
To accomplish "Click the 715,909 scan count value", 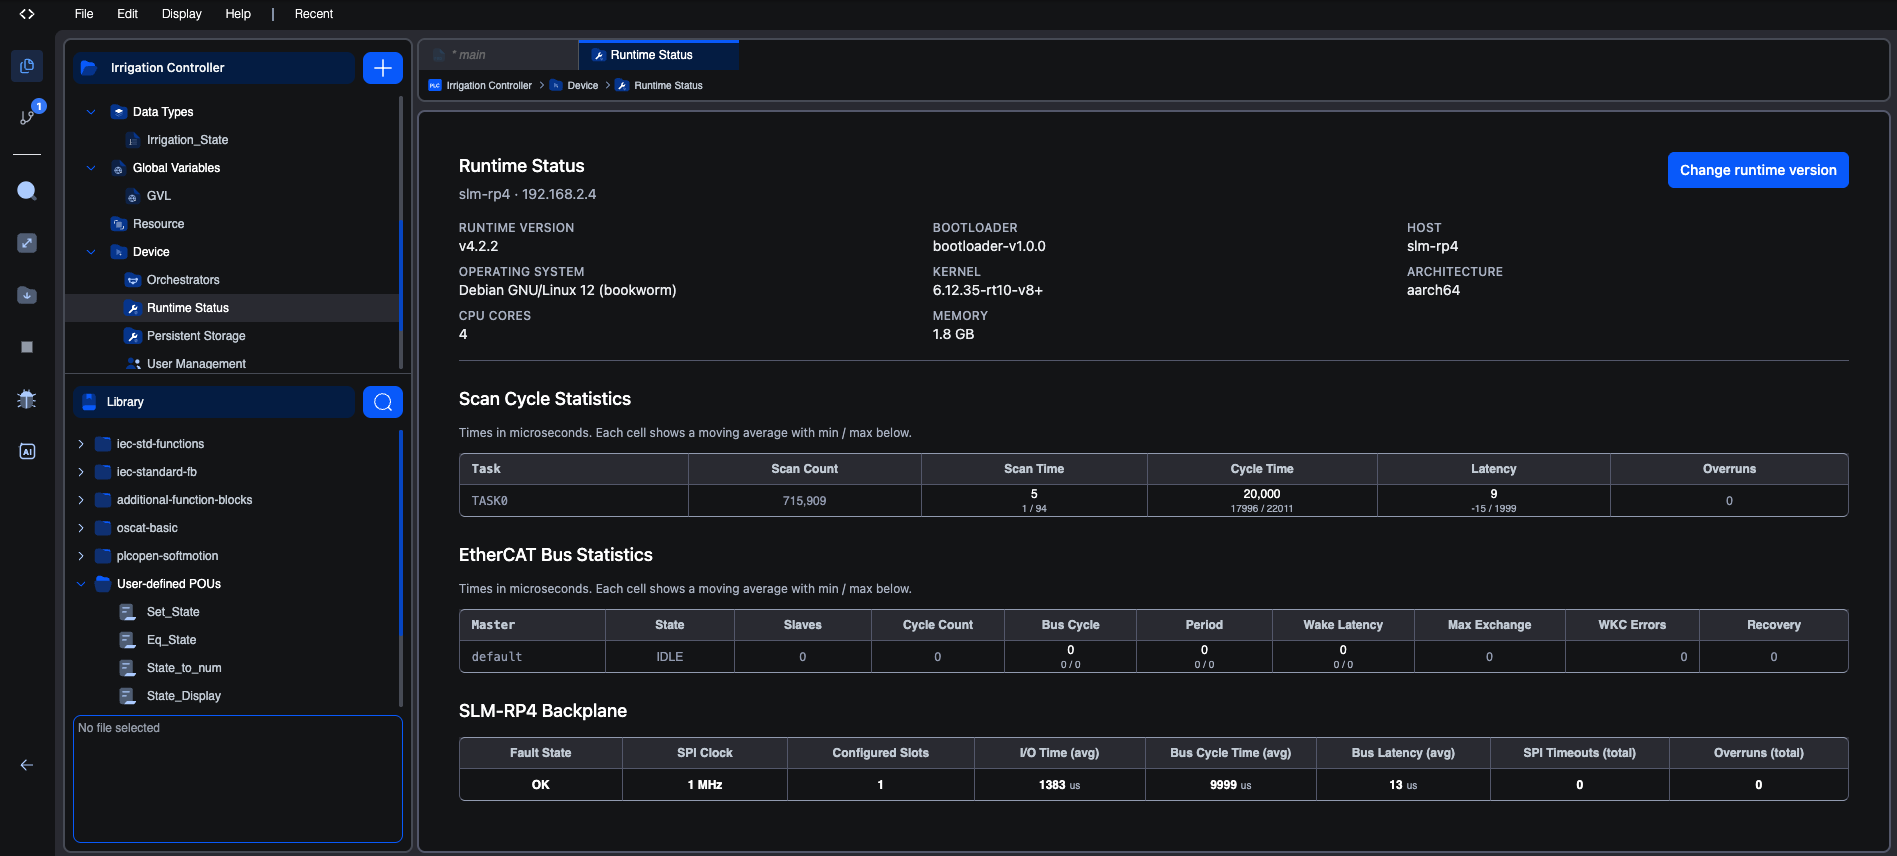I will 804,501.
